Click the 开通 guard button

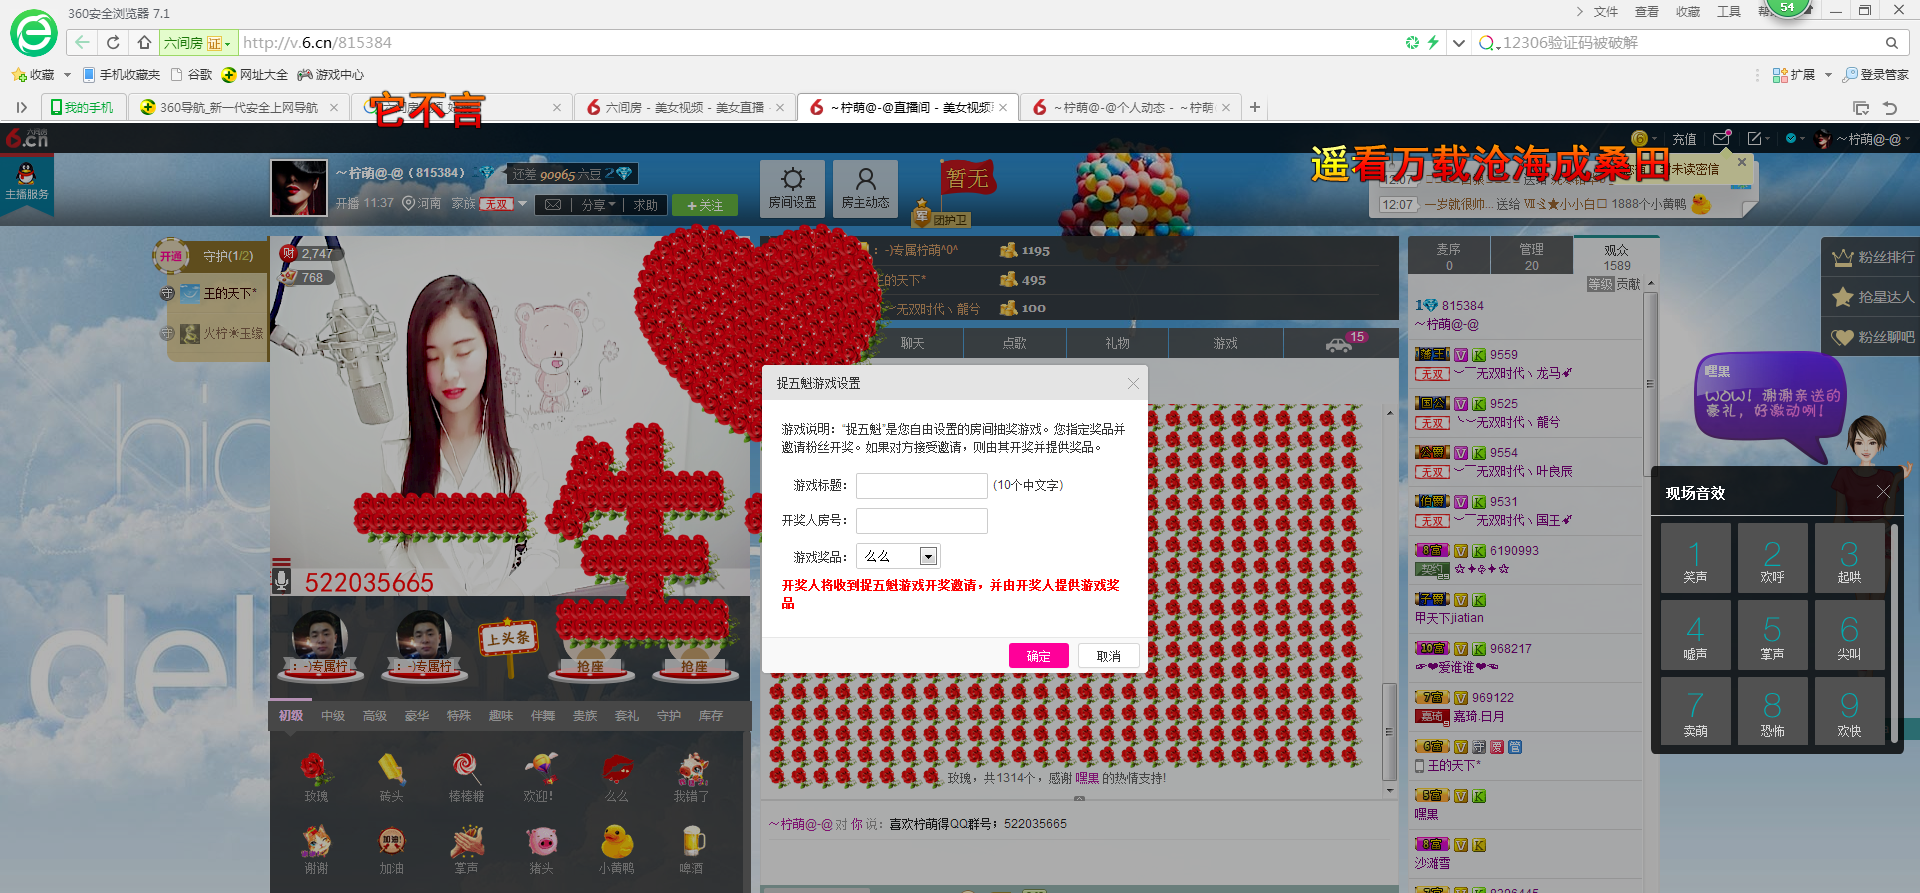pyautogui.click(x=171, y=257)
